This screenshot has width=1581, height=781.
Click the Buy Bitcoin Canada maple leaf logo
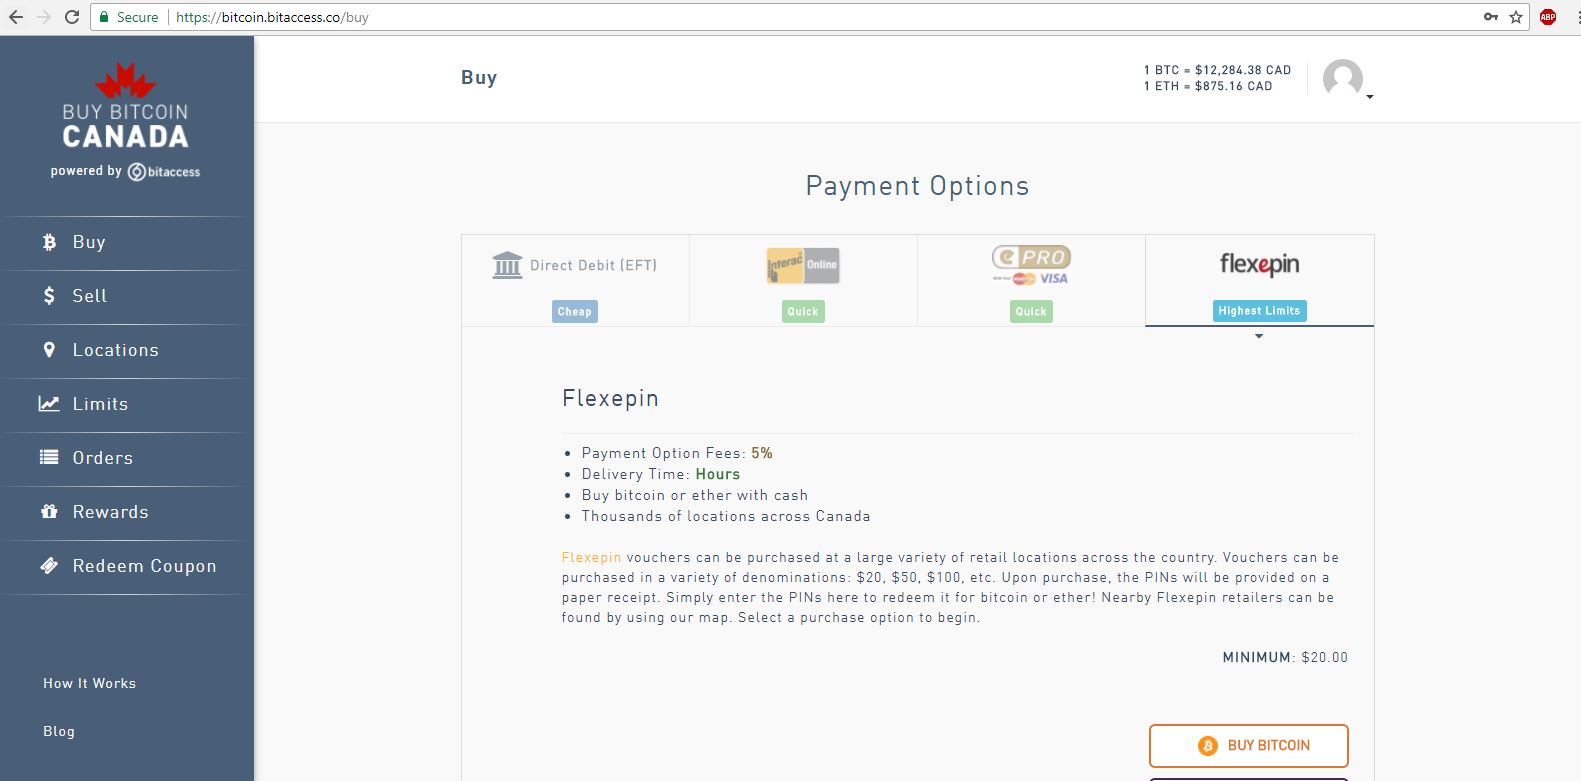[x=125, y=106]
